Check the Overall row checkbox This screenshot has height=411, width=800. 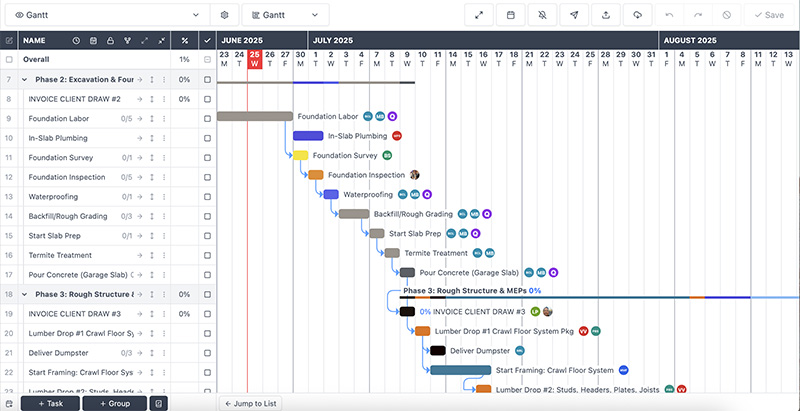[x=9, y=60]
